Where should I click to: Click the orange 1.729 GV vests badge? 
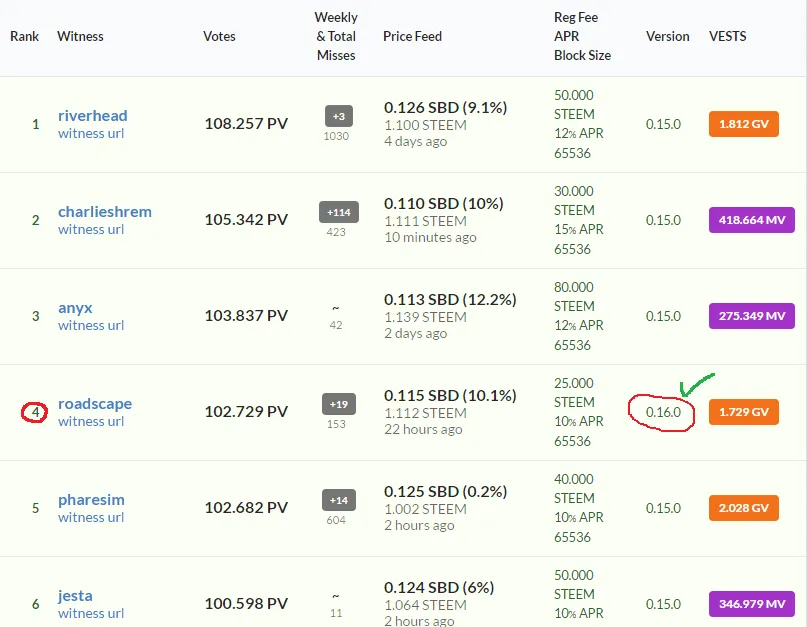tap(744, 412)
